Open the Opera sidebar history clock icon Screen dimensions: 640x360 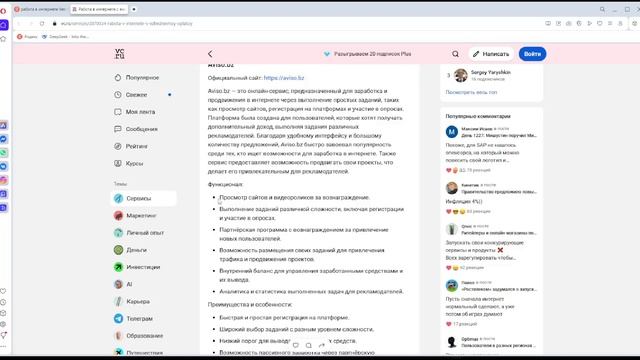3,302
